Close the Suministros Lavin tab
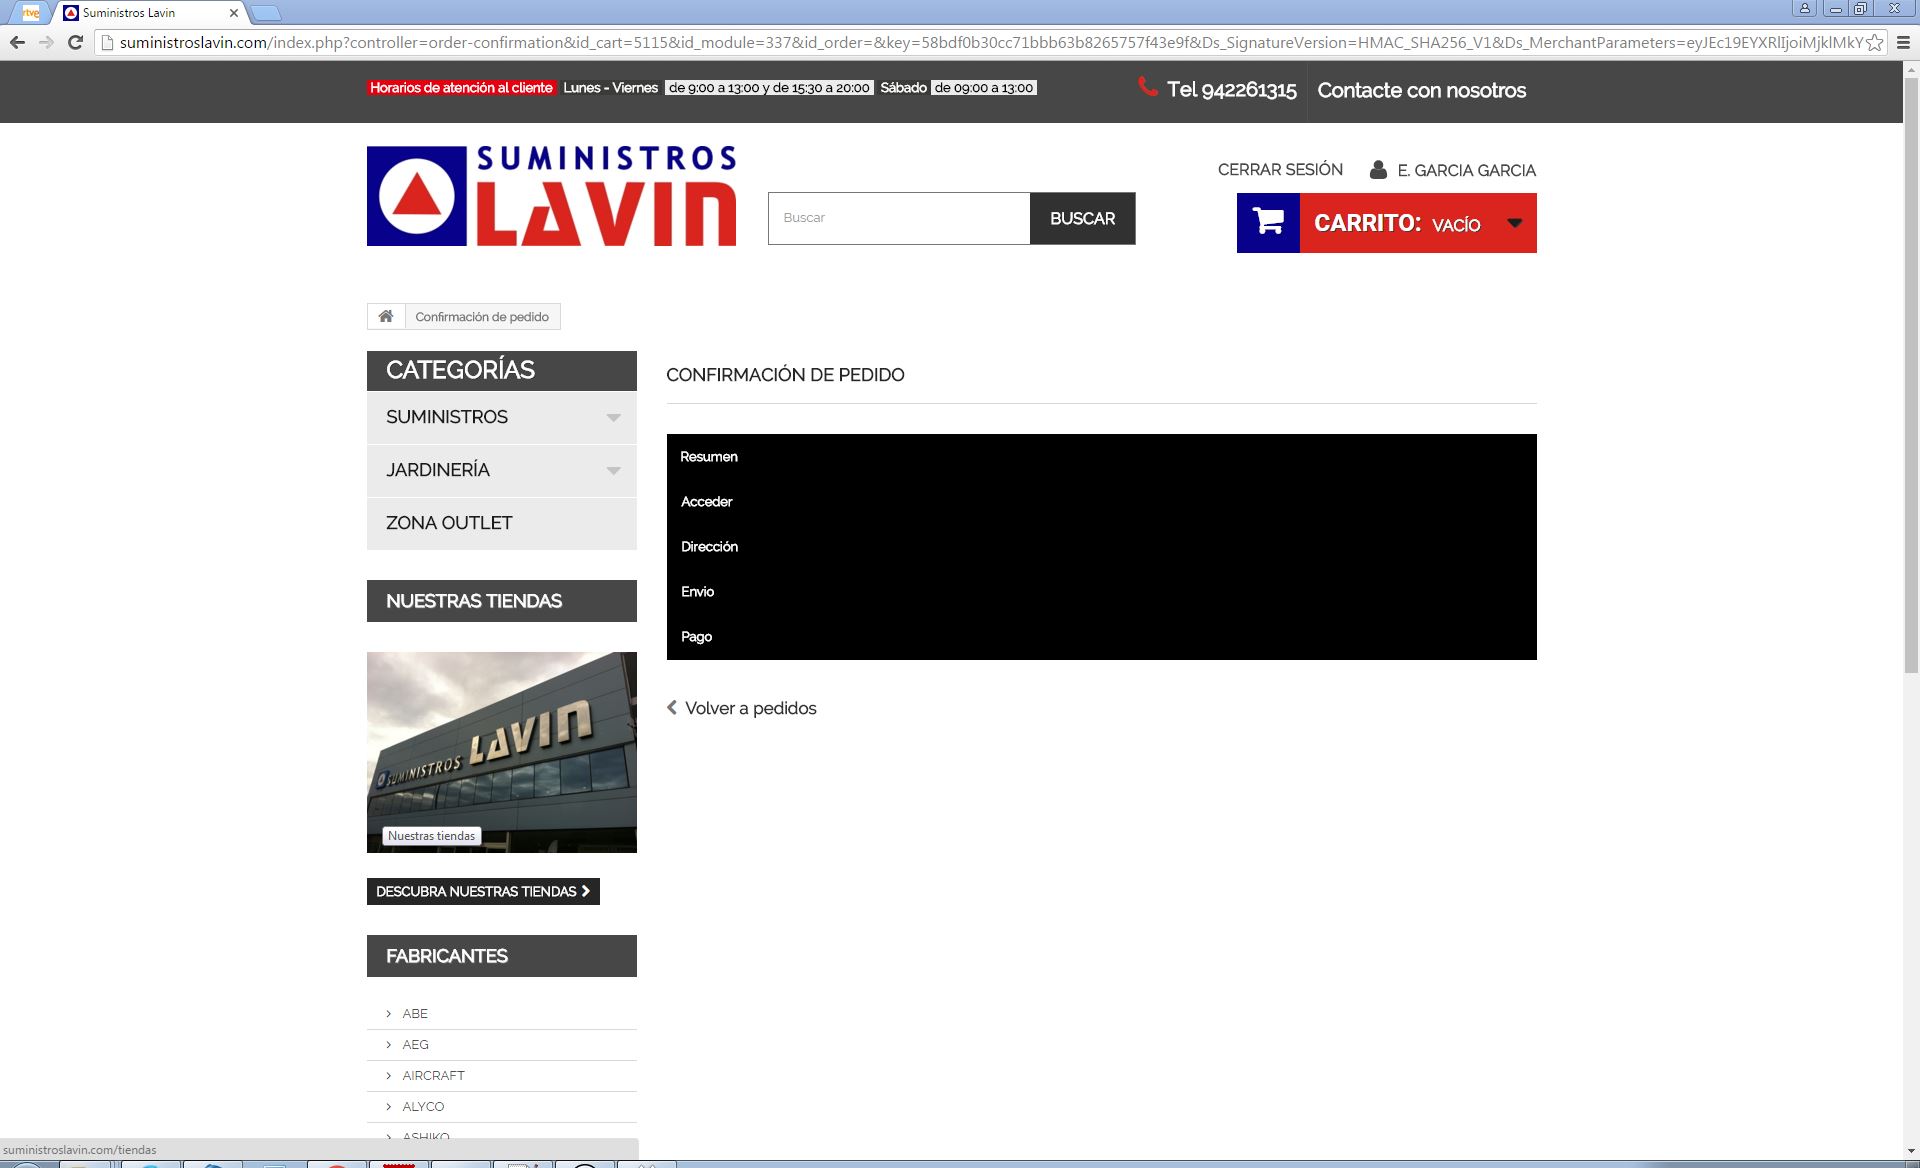This screenshot has height=1168, width=1920. (x=234, y=13)
